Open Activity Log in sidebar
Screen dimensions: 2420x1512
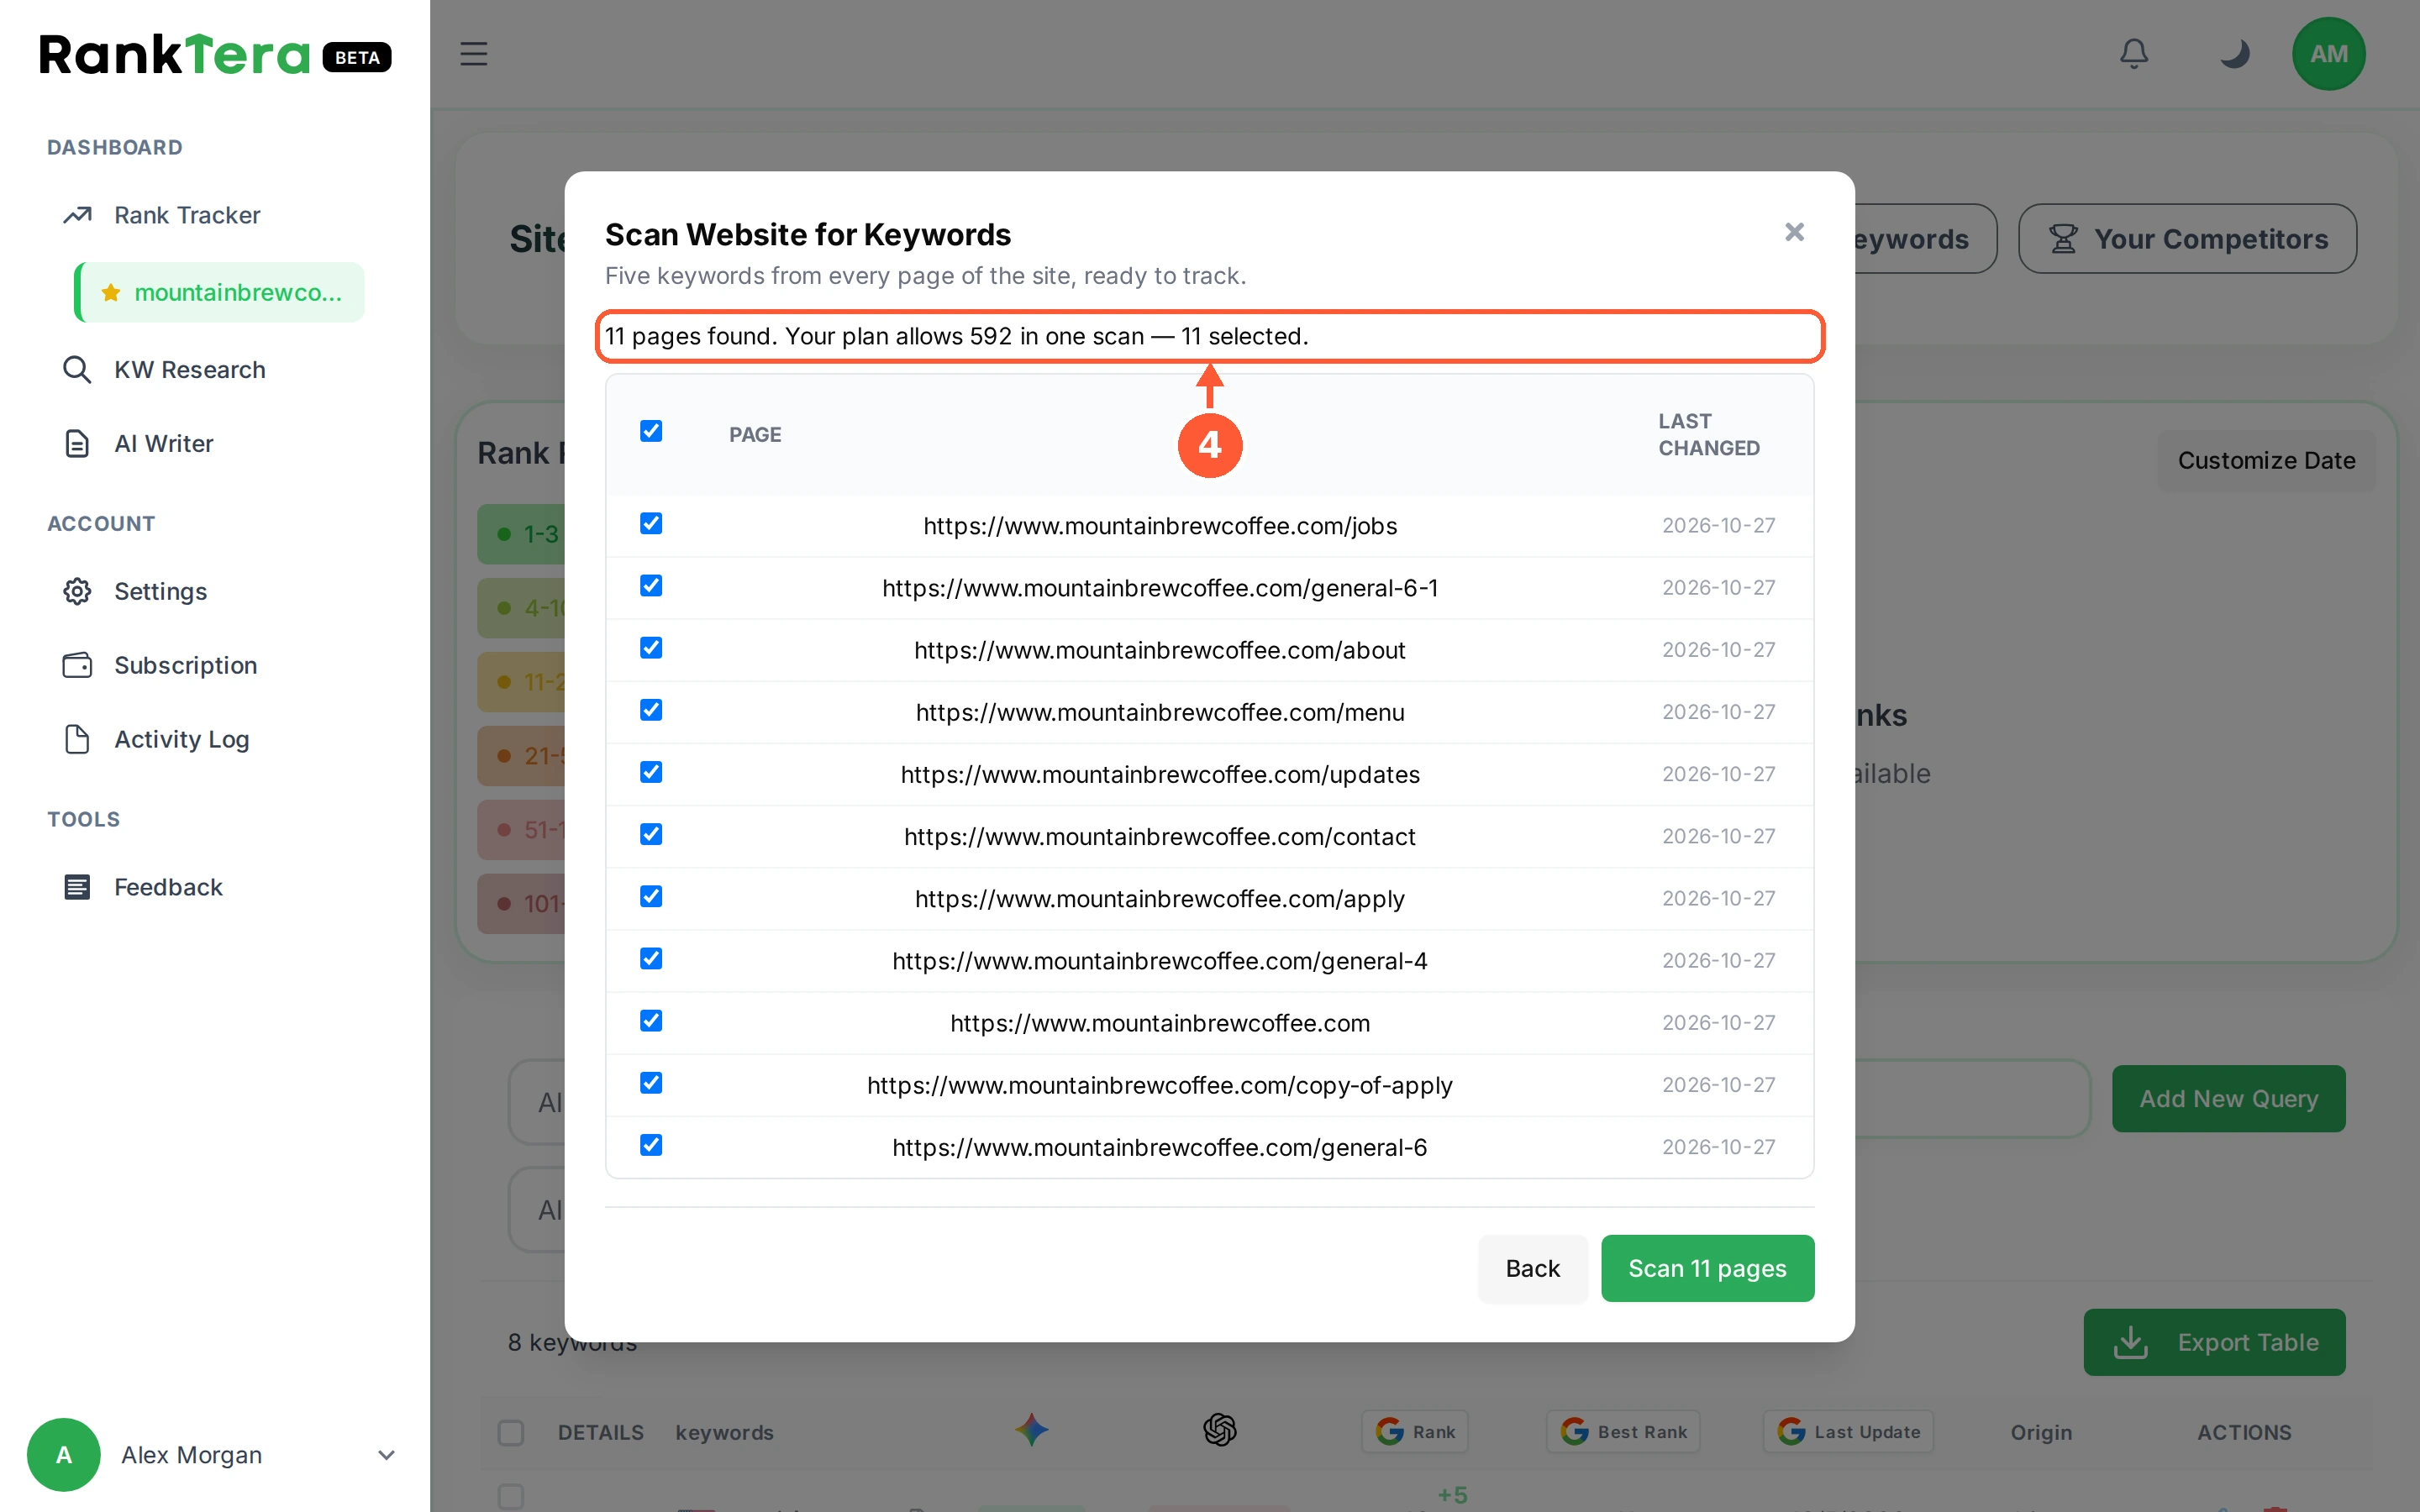[181, 739]
